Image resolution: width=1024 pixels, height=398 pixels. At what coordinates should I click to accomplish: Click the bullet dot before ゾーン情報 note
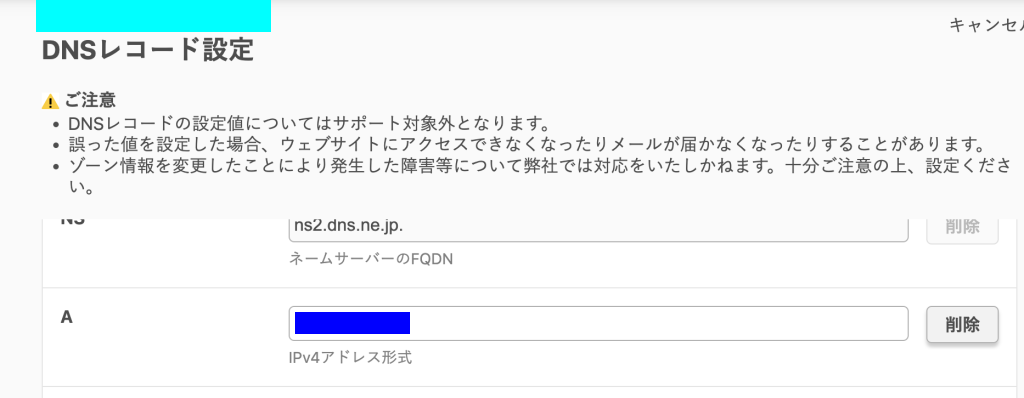click(x=56, y=165)
